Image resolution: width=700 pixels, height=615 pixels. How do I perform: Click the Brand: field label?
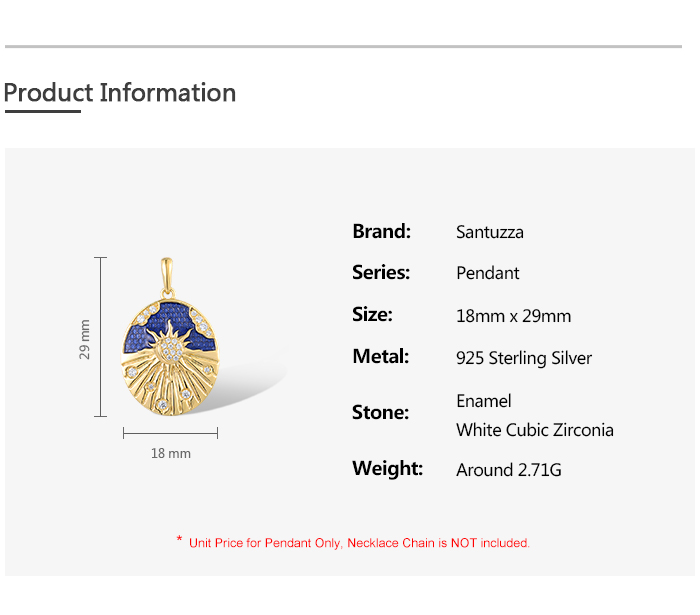[x=381, y=231]
